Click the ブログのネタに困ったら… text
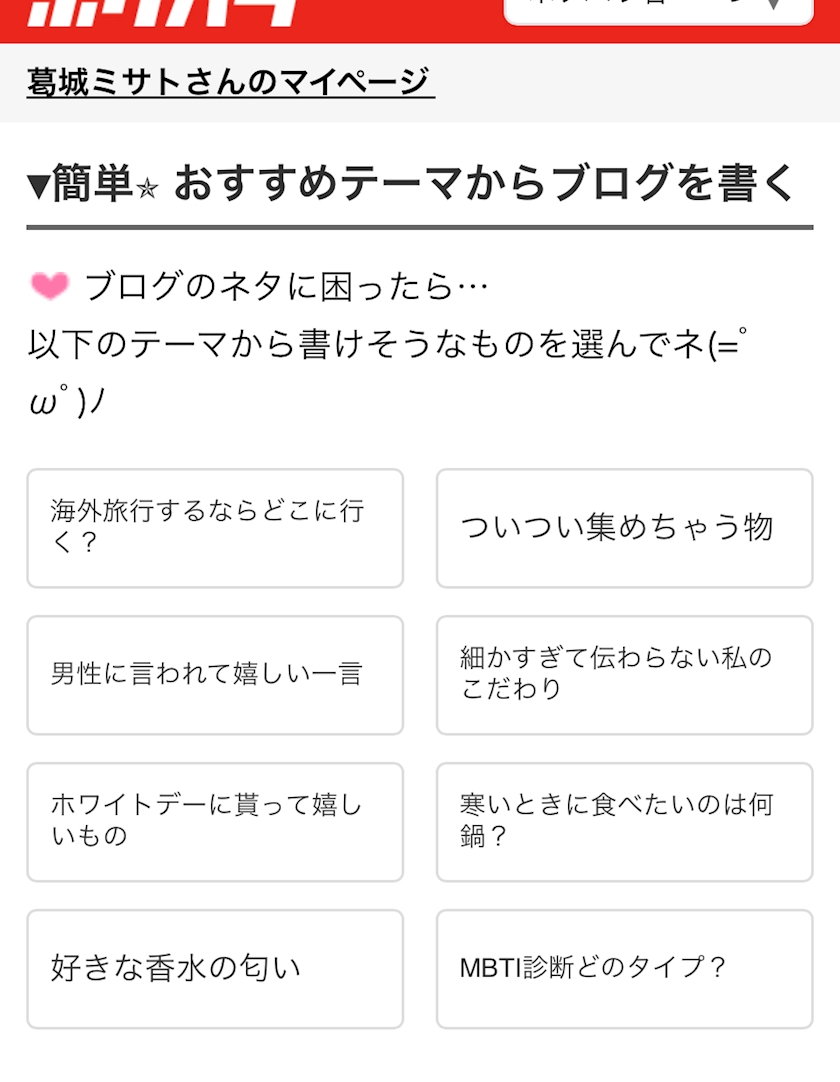The width and height of the screenshot is (840, 1082). click(x=286, y=288)
